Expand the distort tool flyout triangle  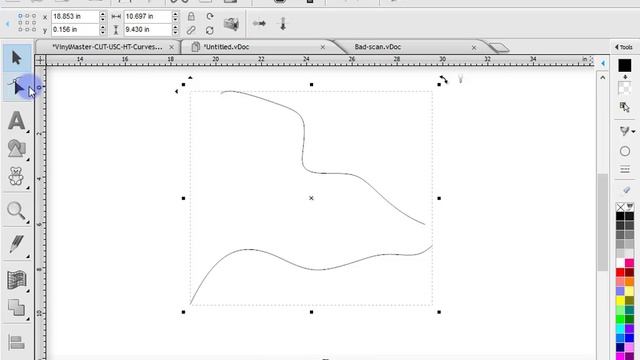click(x=28, y=291)
